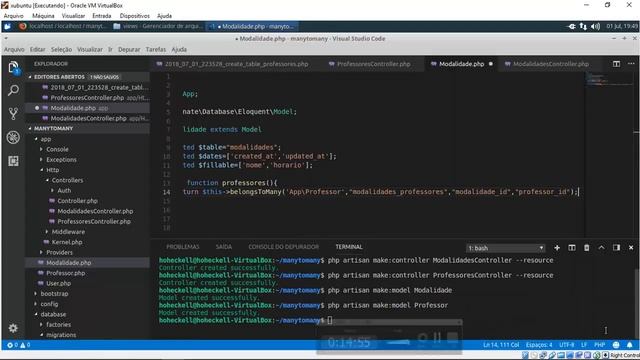The image size is (640, 360).
Task: Click the terminal command prompt cursor
Action: (330, 320)
